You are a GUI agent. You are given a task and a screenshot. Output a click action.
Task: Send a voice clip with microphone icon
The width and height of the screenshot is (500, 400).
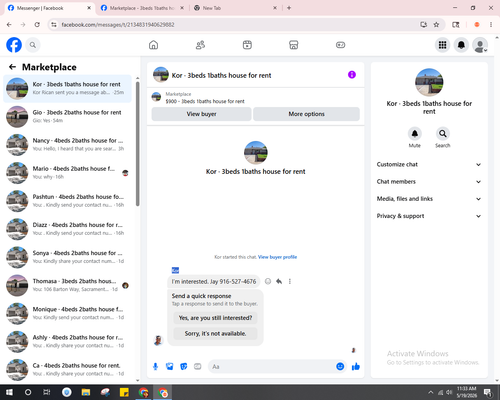[155, 367]
